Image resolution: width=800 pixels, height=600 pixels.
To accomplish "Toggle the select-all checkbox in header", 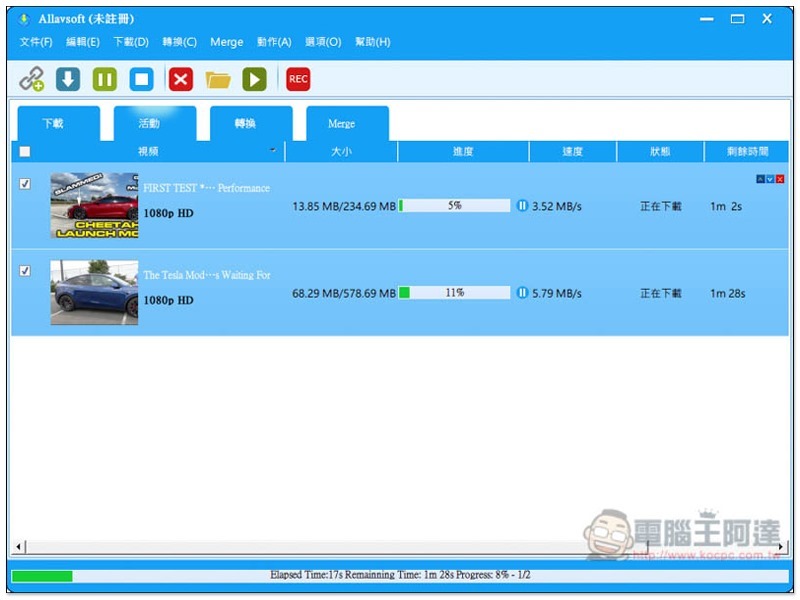I will 25,152.
